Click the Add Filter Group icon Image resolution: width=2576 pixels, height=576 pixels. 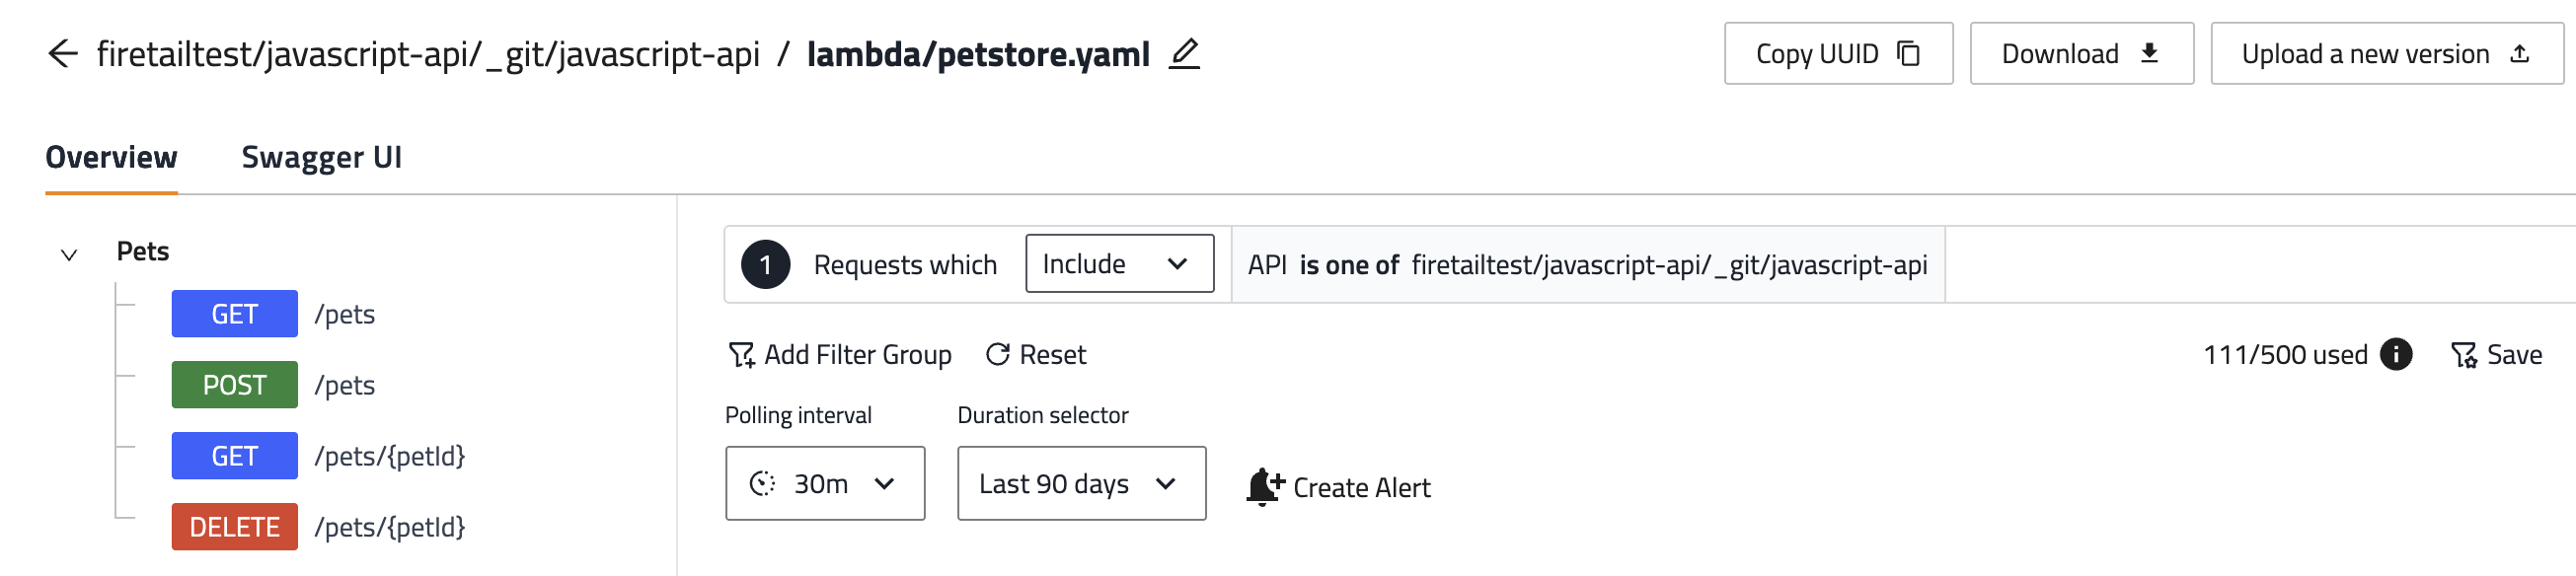(741, 355)
